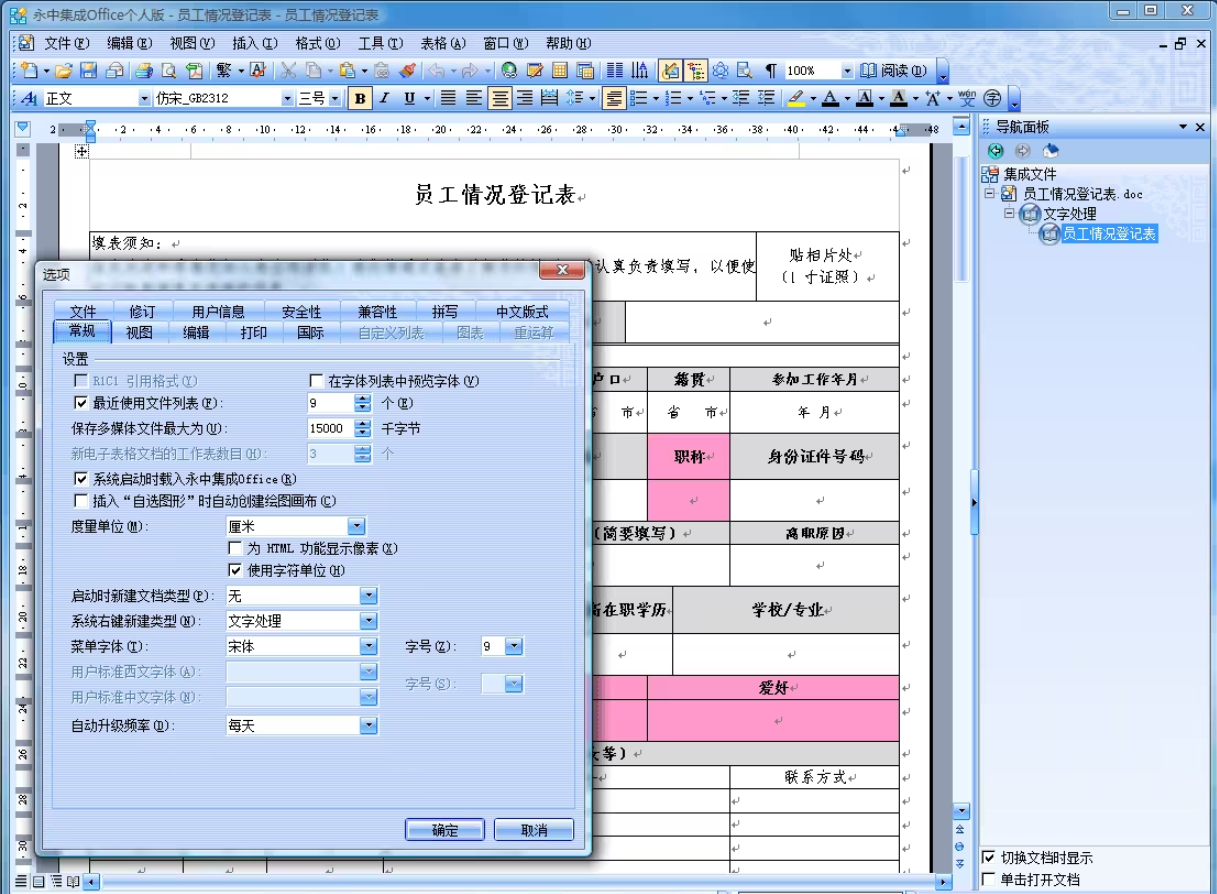Click the 最近使用文件列表 number field

pos(330,403)
